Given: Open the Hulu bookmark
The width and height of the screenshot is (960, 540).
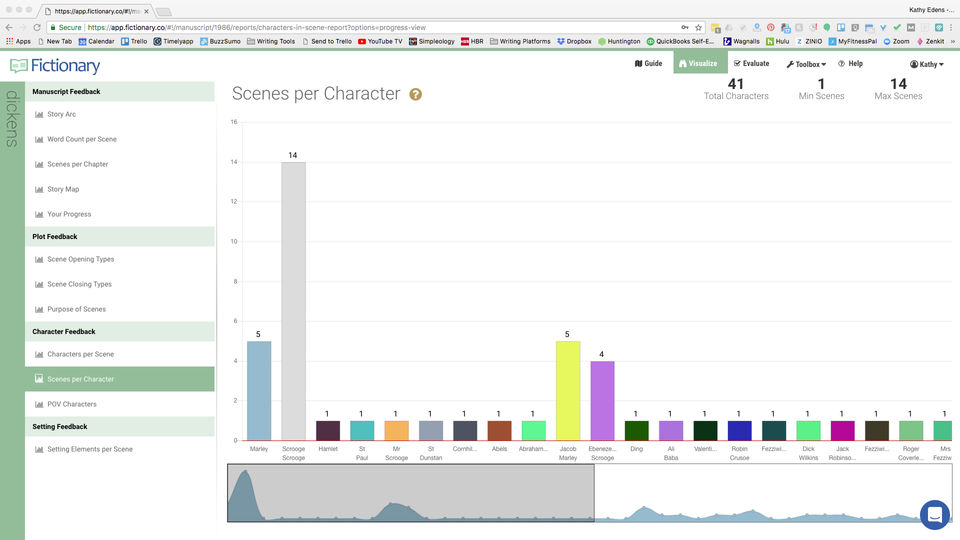Looking at the screenshot, I should coord(778,41).
